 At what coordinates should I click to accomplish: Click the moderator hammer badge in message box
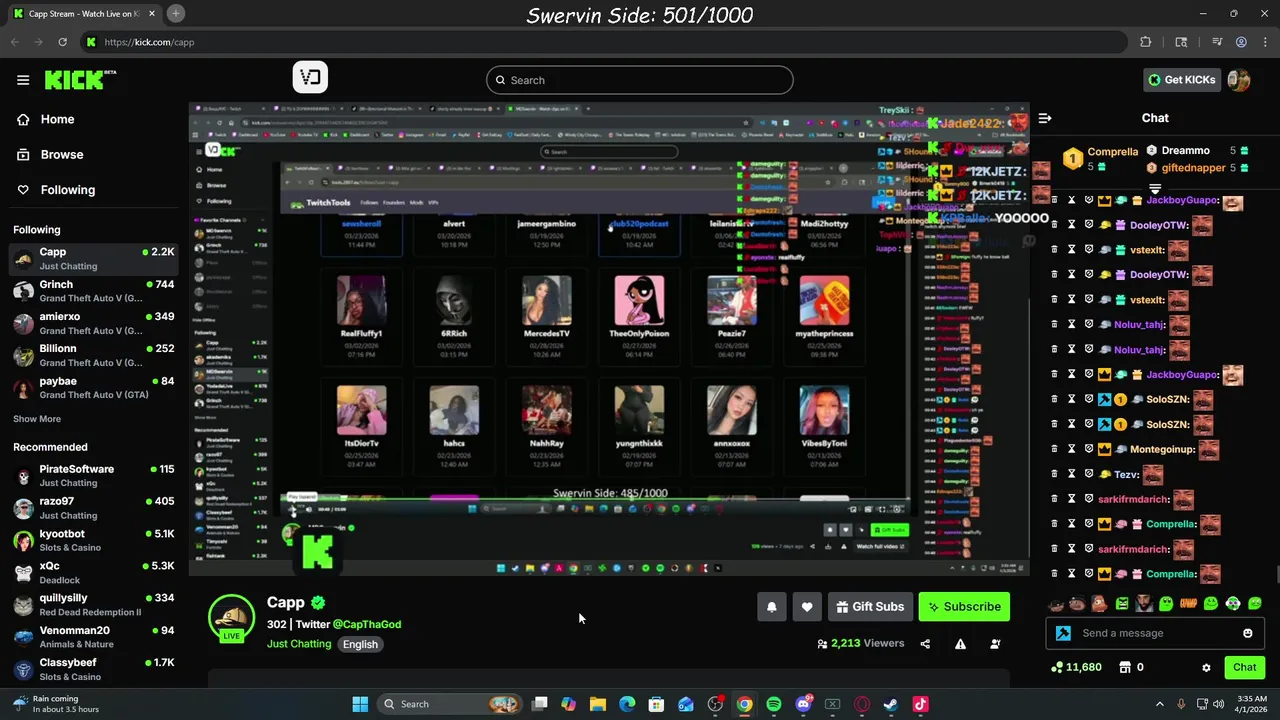(x=1063, y=633)
